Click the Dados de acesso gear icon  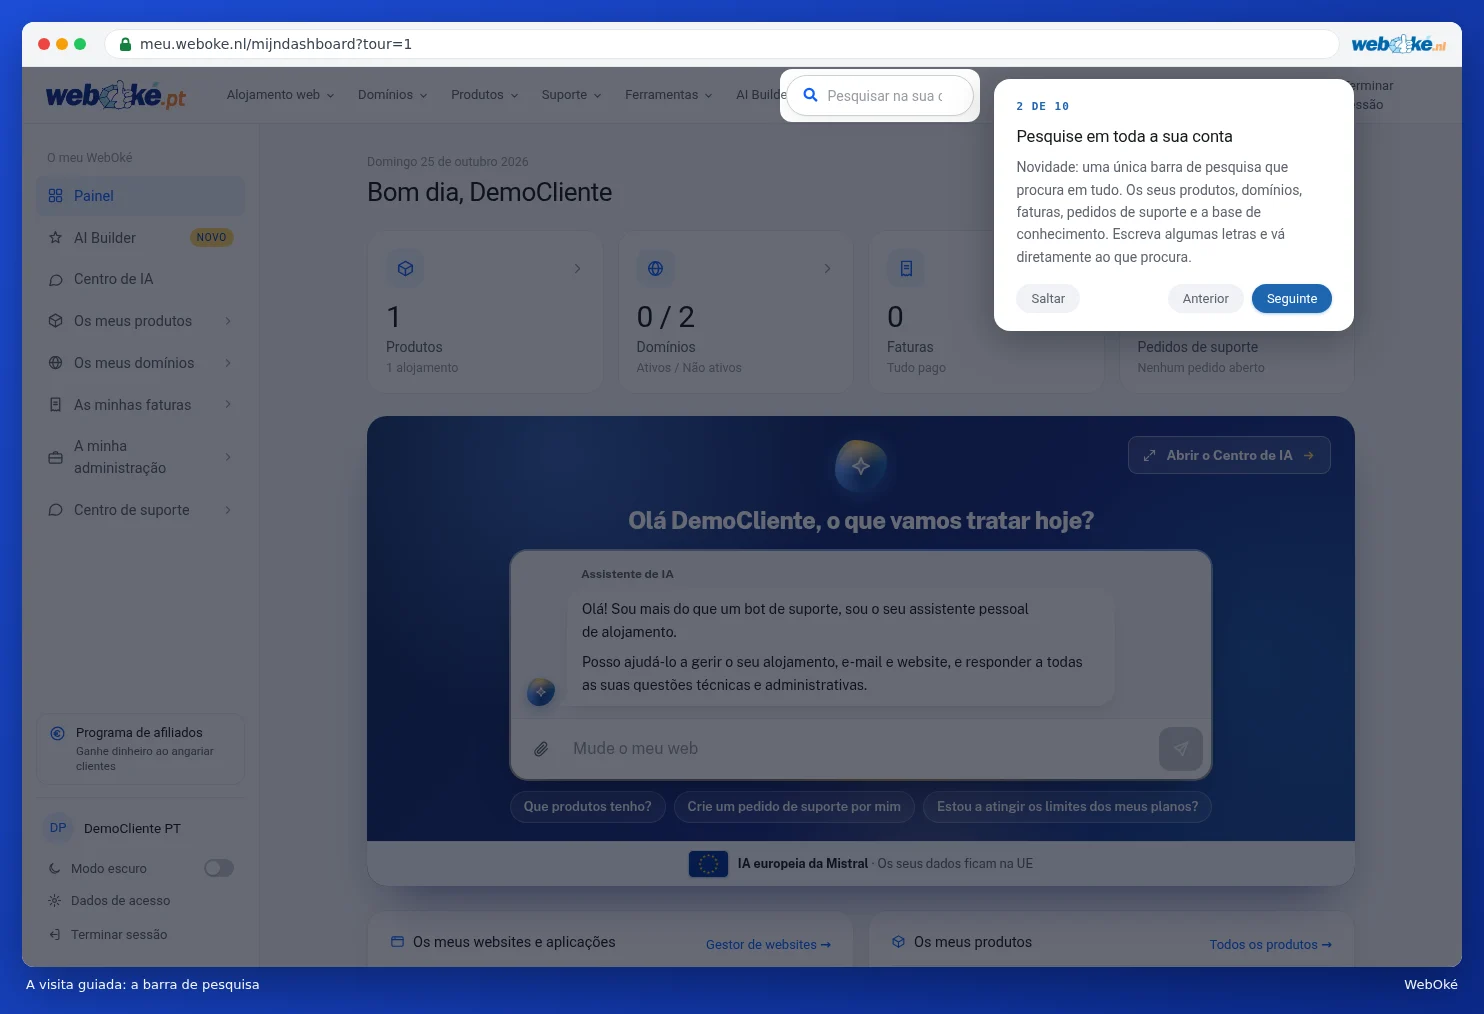55,901
